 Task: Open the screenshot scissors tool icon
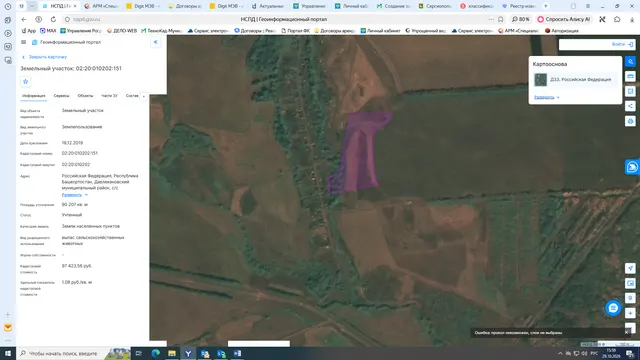(x=602, y=19)
